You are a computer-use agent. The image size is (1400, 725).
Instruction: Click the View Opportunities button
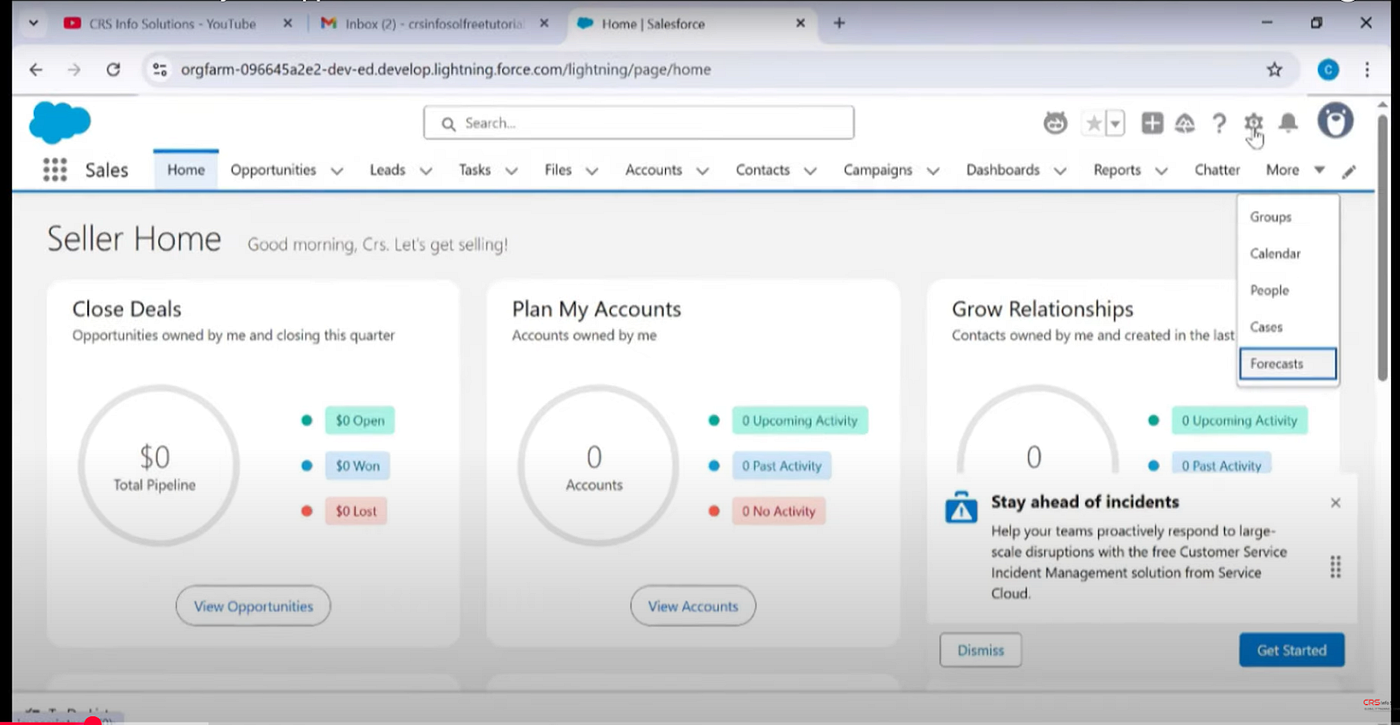(253, 606)
